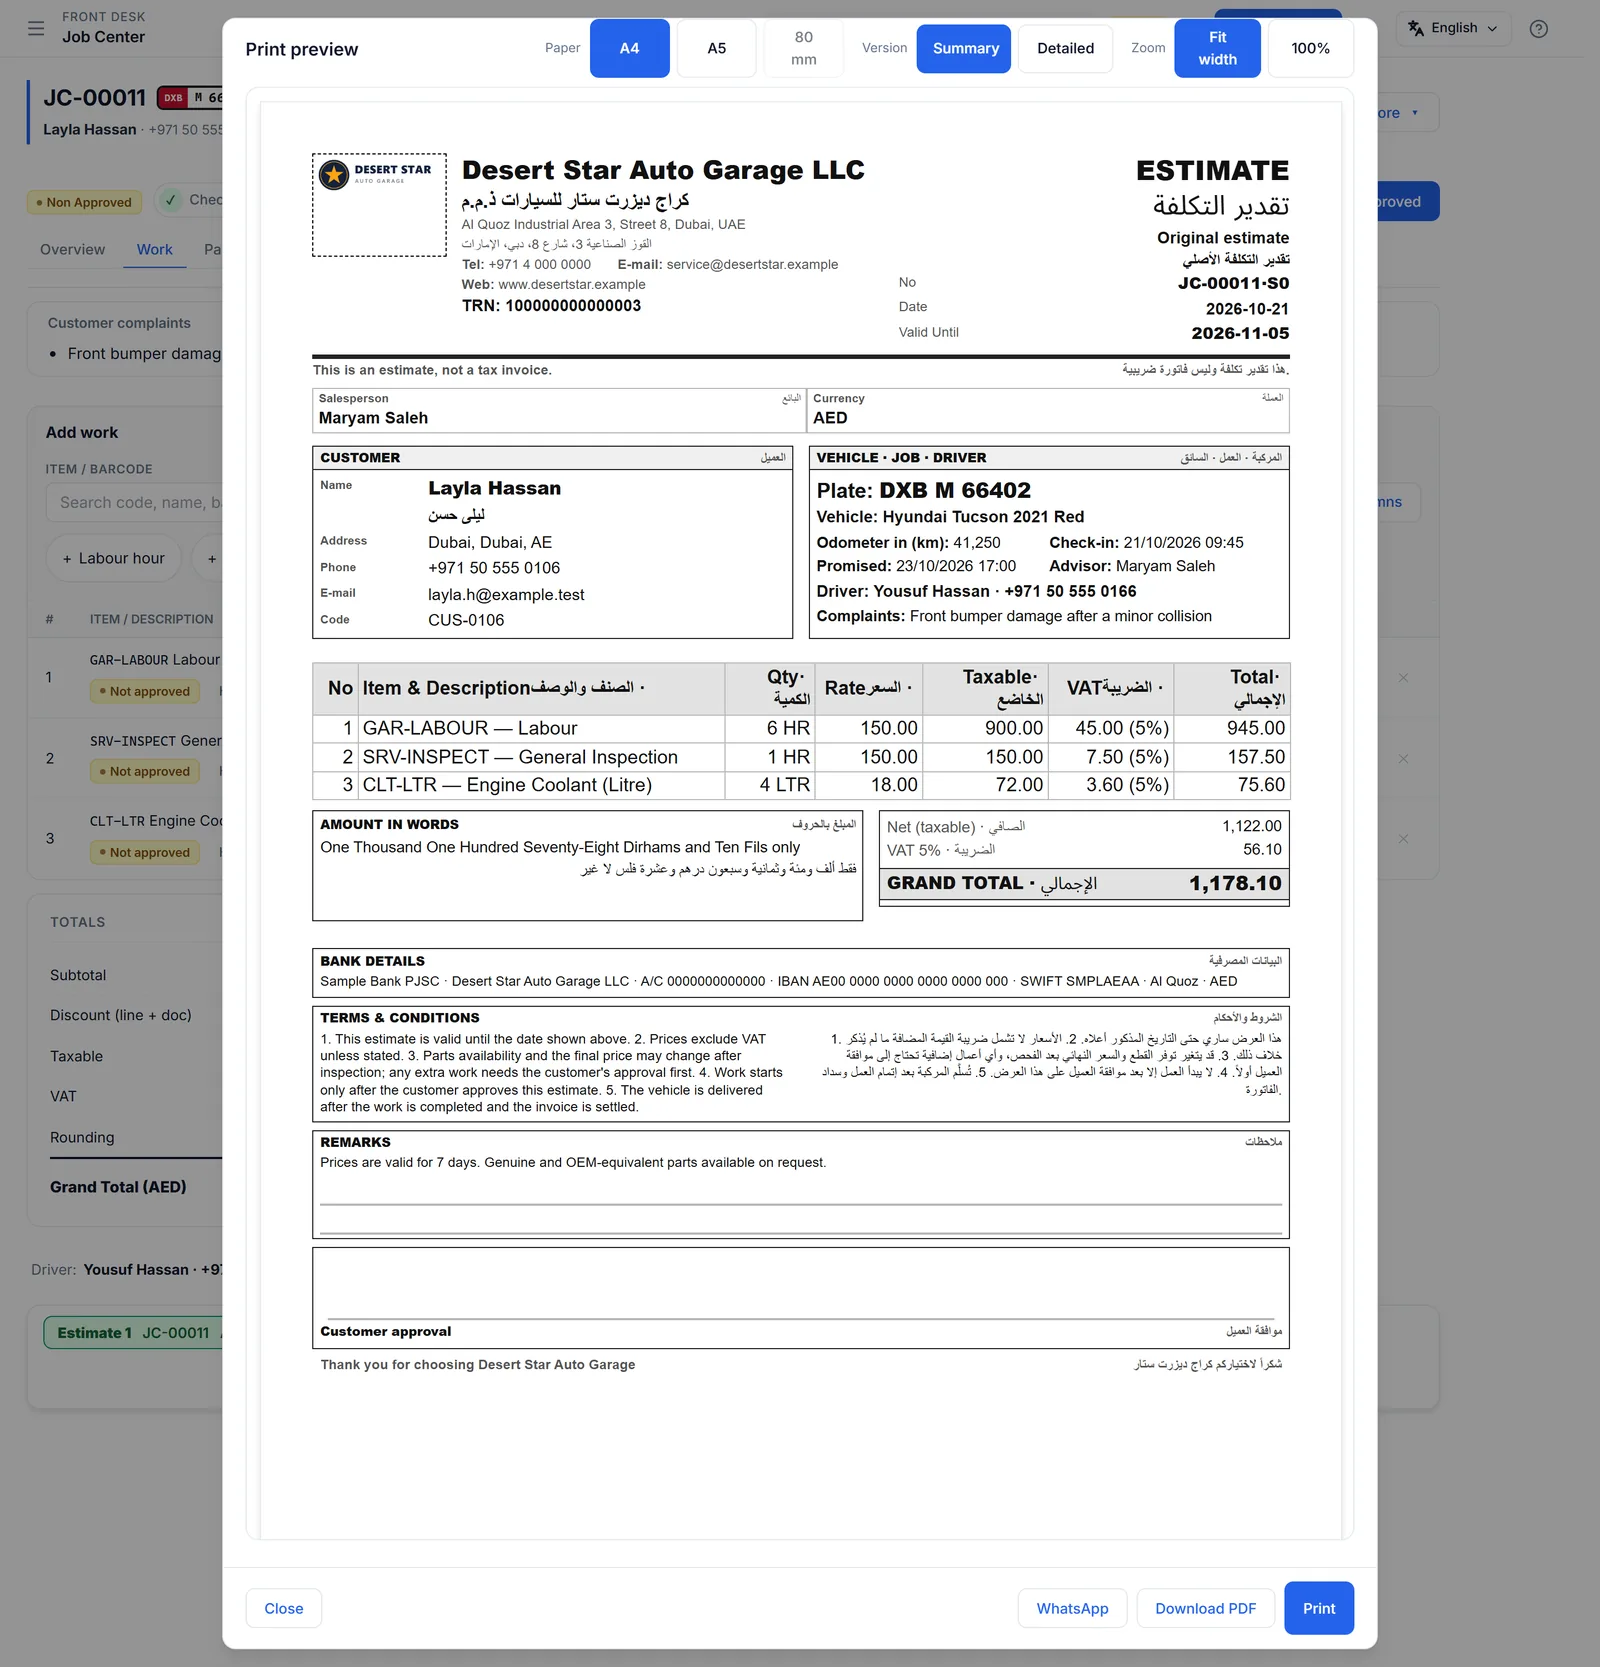Switch to the Work tab
This screenshot has width=1600, height=1667.
(154, 249)
